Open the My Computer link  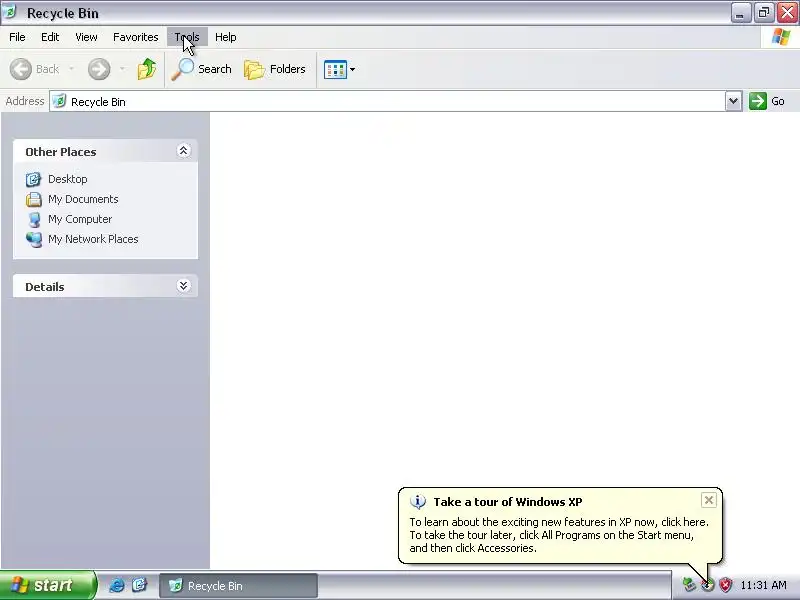80,219
